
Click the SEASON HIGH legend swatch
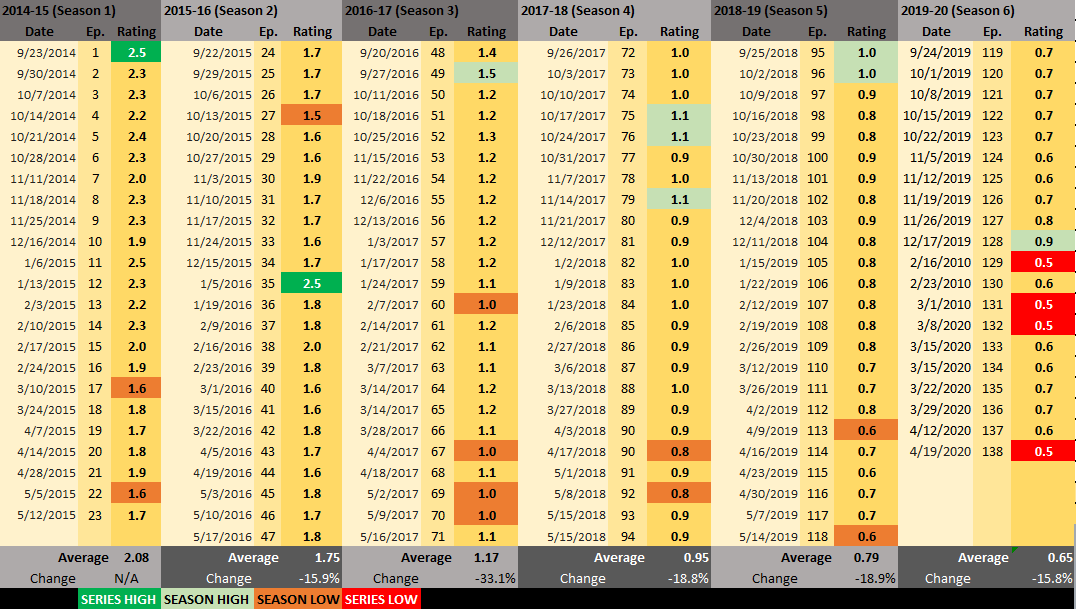click(x=205, y=598)
